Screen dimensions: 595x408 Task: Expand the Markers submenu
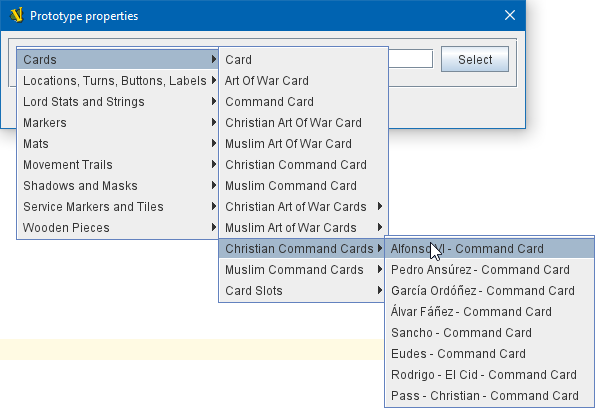tap(118, 123)
